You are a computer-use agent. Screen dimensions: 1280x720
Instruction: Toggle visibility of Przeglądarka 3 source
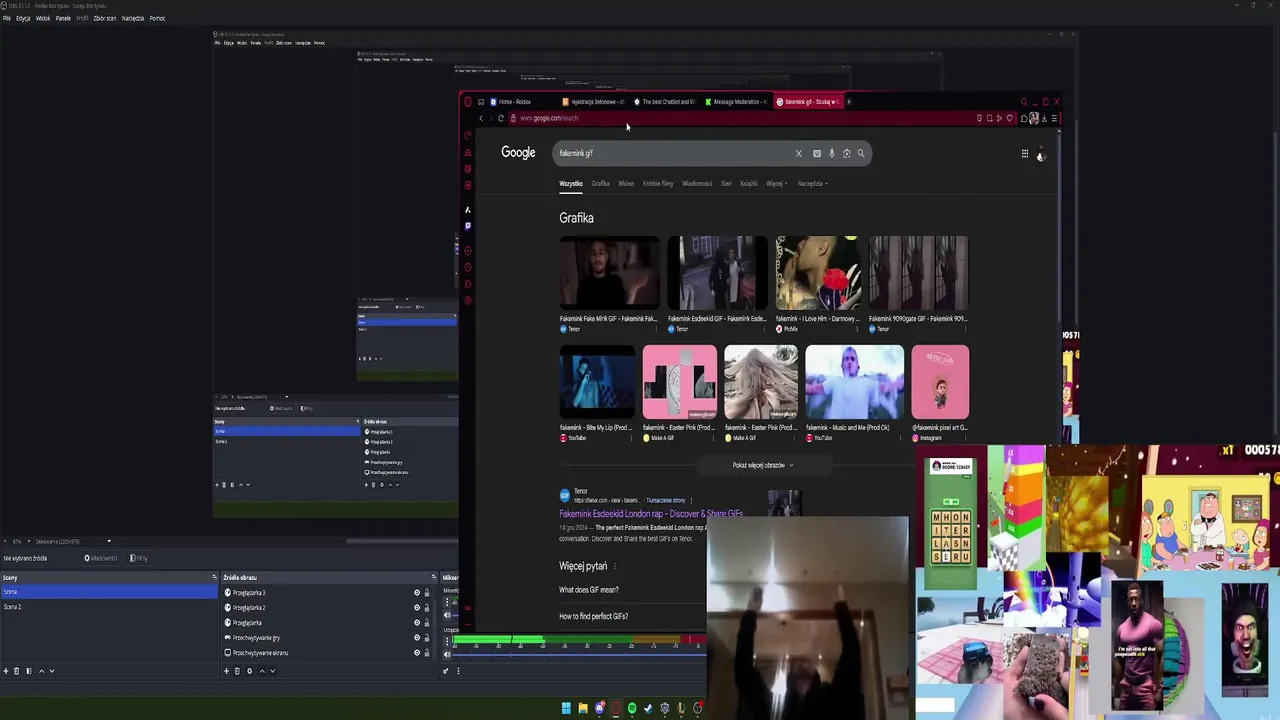[417, 593]
